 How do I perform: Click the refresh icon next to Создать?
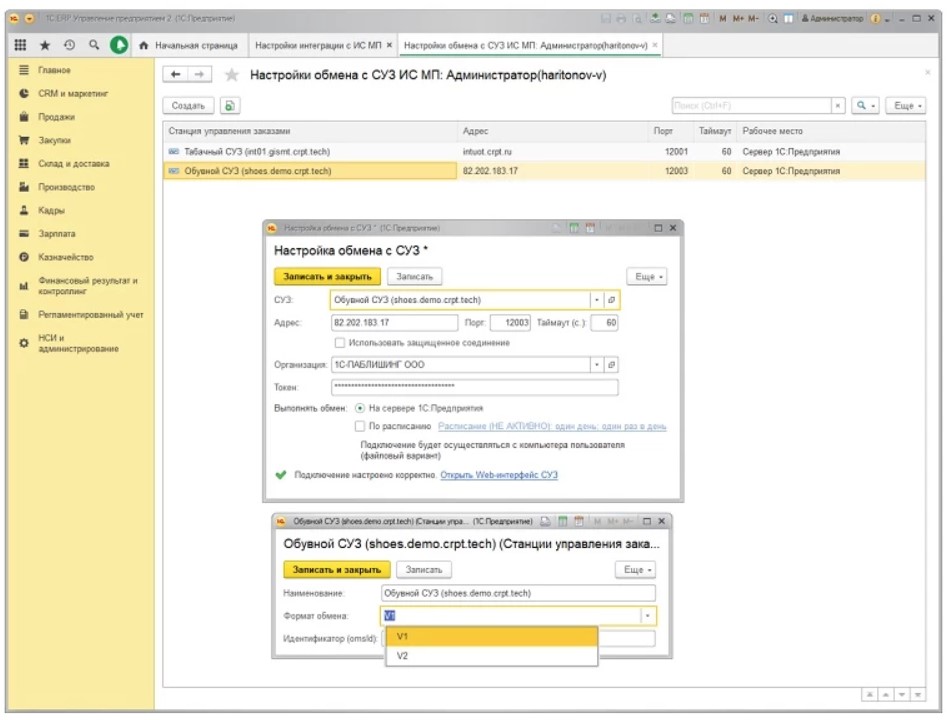(230, 105)
